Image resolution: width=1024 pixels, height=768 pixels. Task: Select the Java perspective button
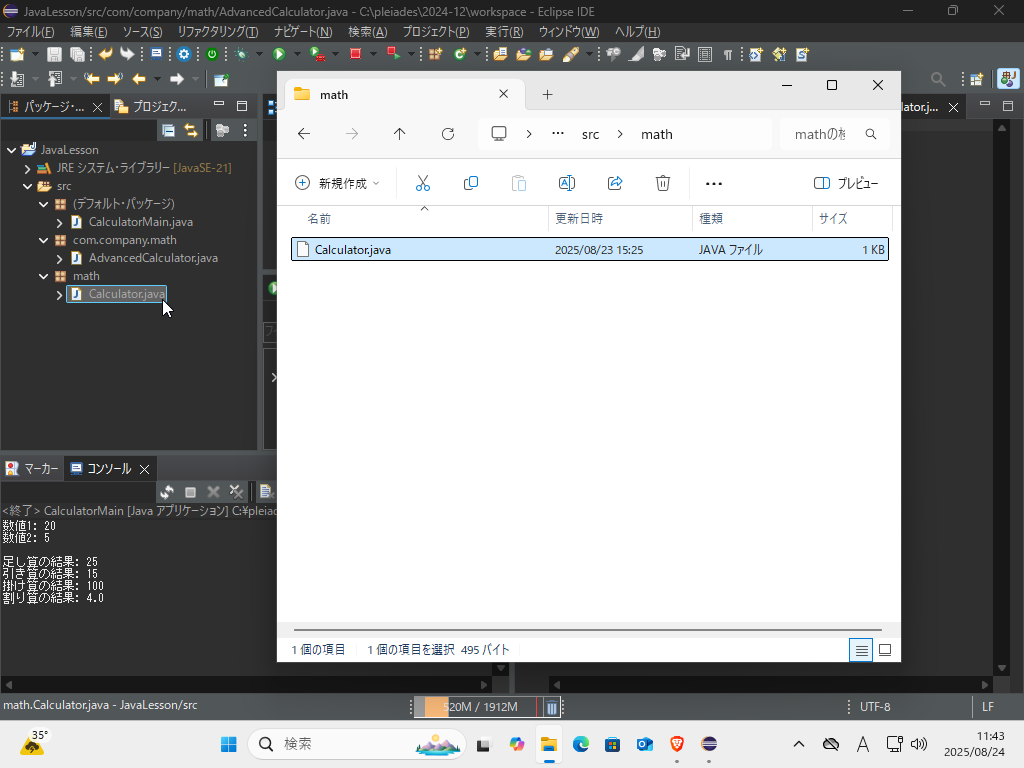(x=1008, y=79)
